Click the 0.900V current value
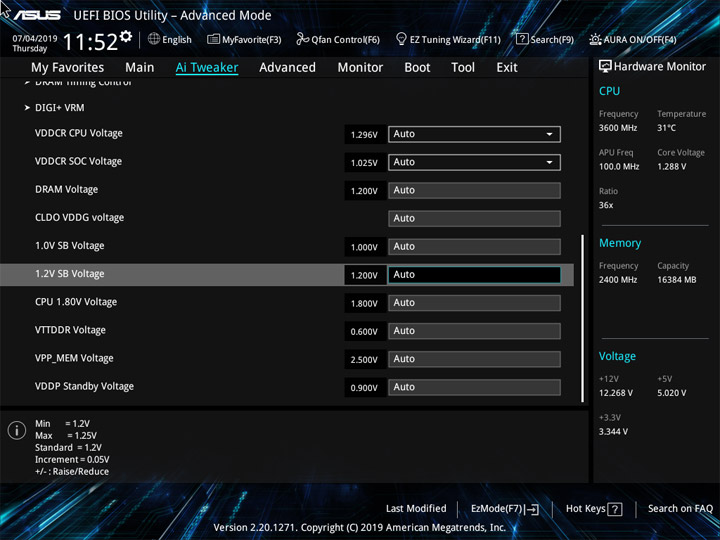This screenshot has width=720, height=540. coord(364,388)
